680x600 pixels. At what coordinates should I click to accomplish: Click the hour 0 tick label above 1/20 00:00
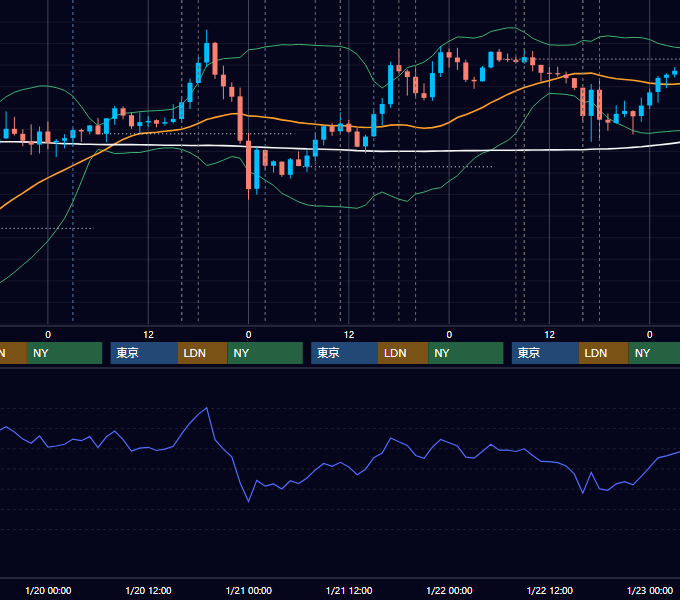tap(48, 335)
